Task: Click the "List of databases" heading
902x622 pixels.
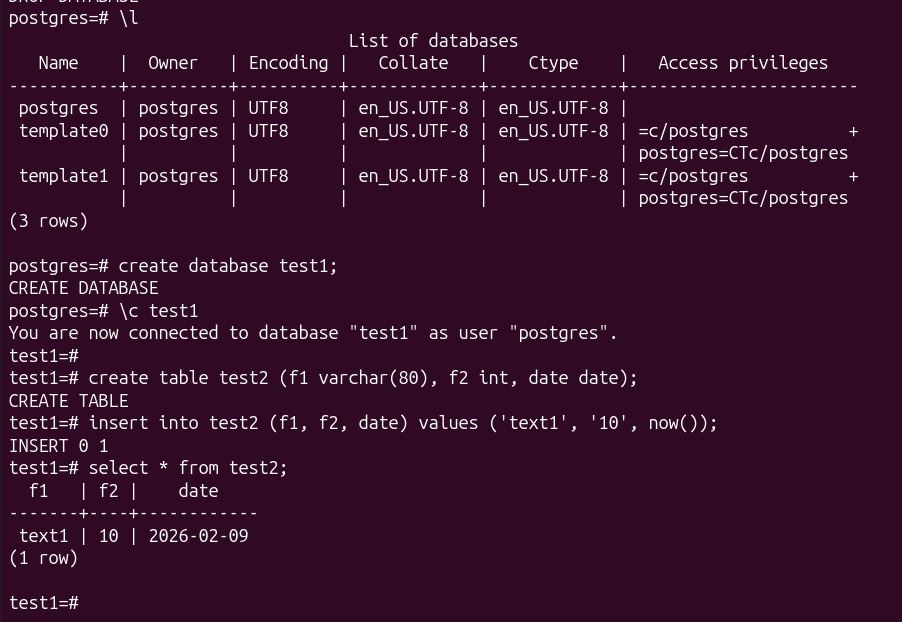Action: tap(433, 41)
